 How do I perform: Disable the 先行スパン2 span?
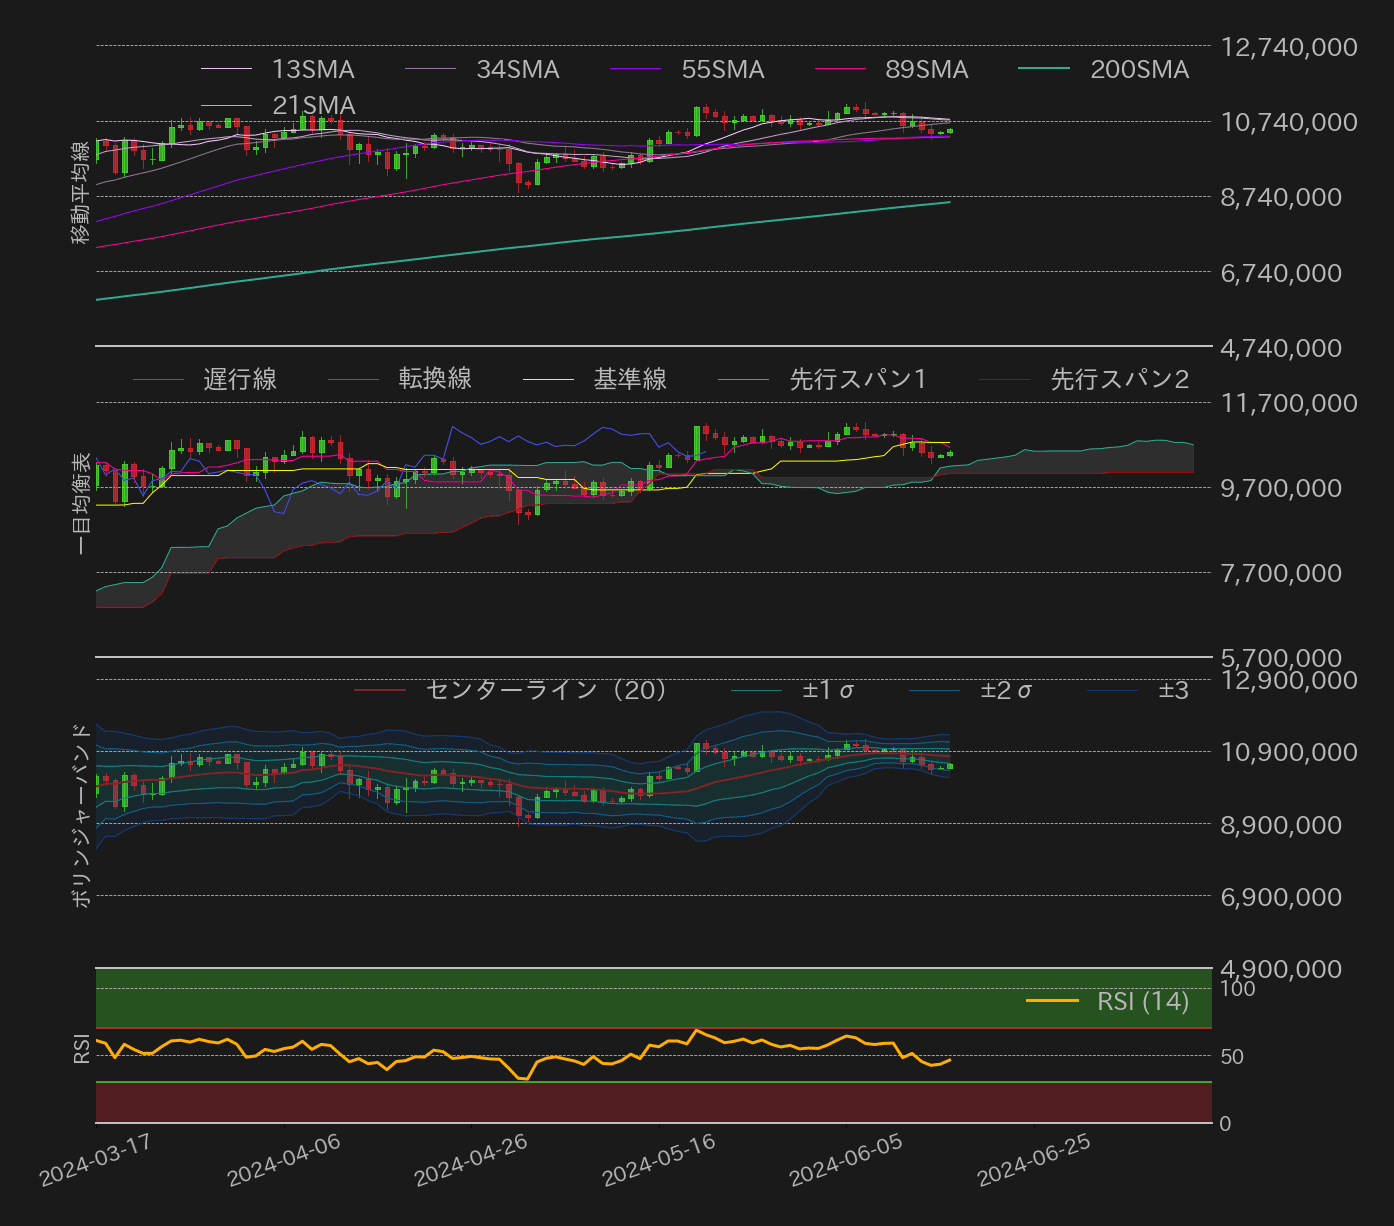click(x=1119, y=379)
